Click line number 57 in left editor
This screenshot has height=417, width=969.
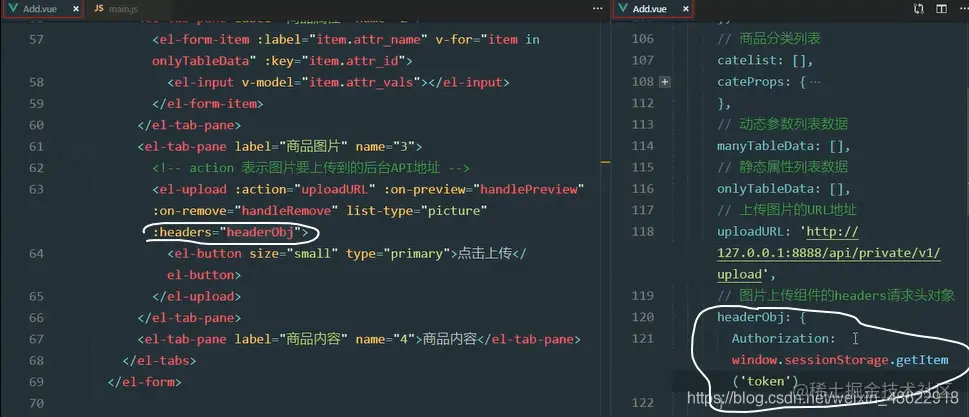[x=36, y=40]
